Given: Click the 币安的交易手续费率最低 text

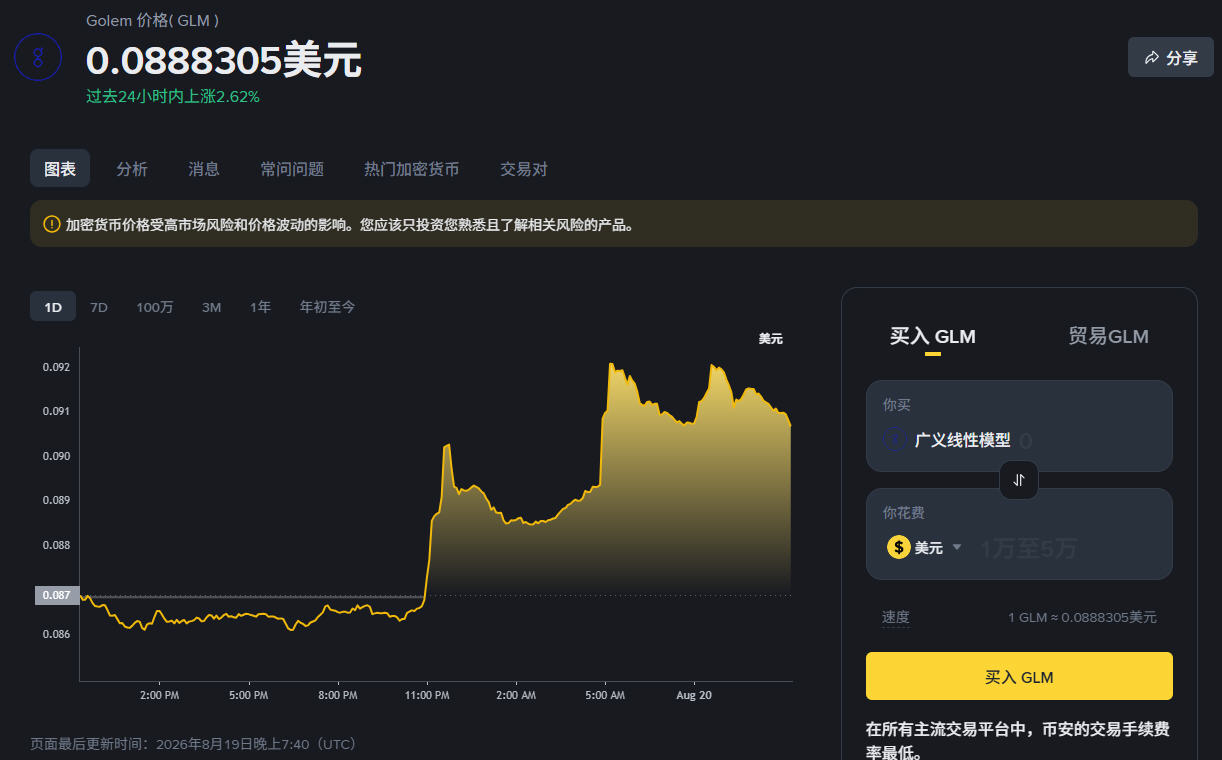Looking at the screenshot, I should [1017, 740].
